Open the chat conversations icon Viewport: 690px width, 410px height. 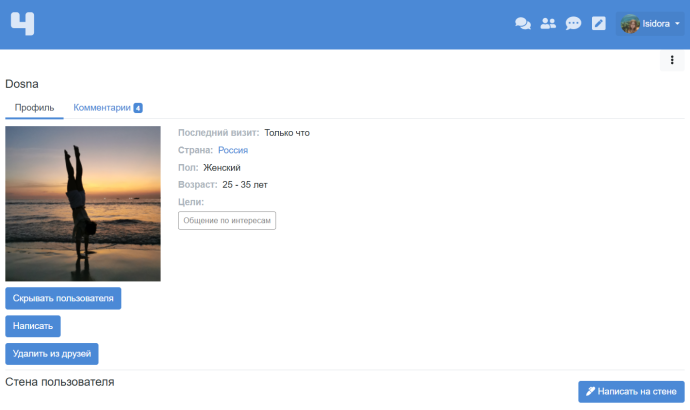click(x=522, y=23)
